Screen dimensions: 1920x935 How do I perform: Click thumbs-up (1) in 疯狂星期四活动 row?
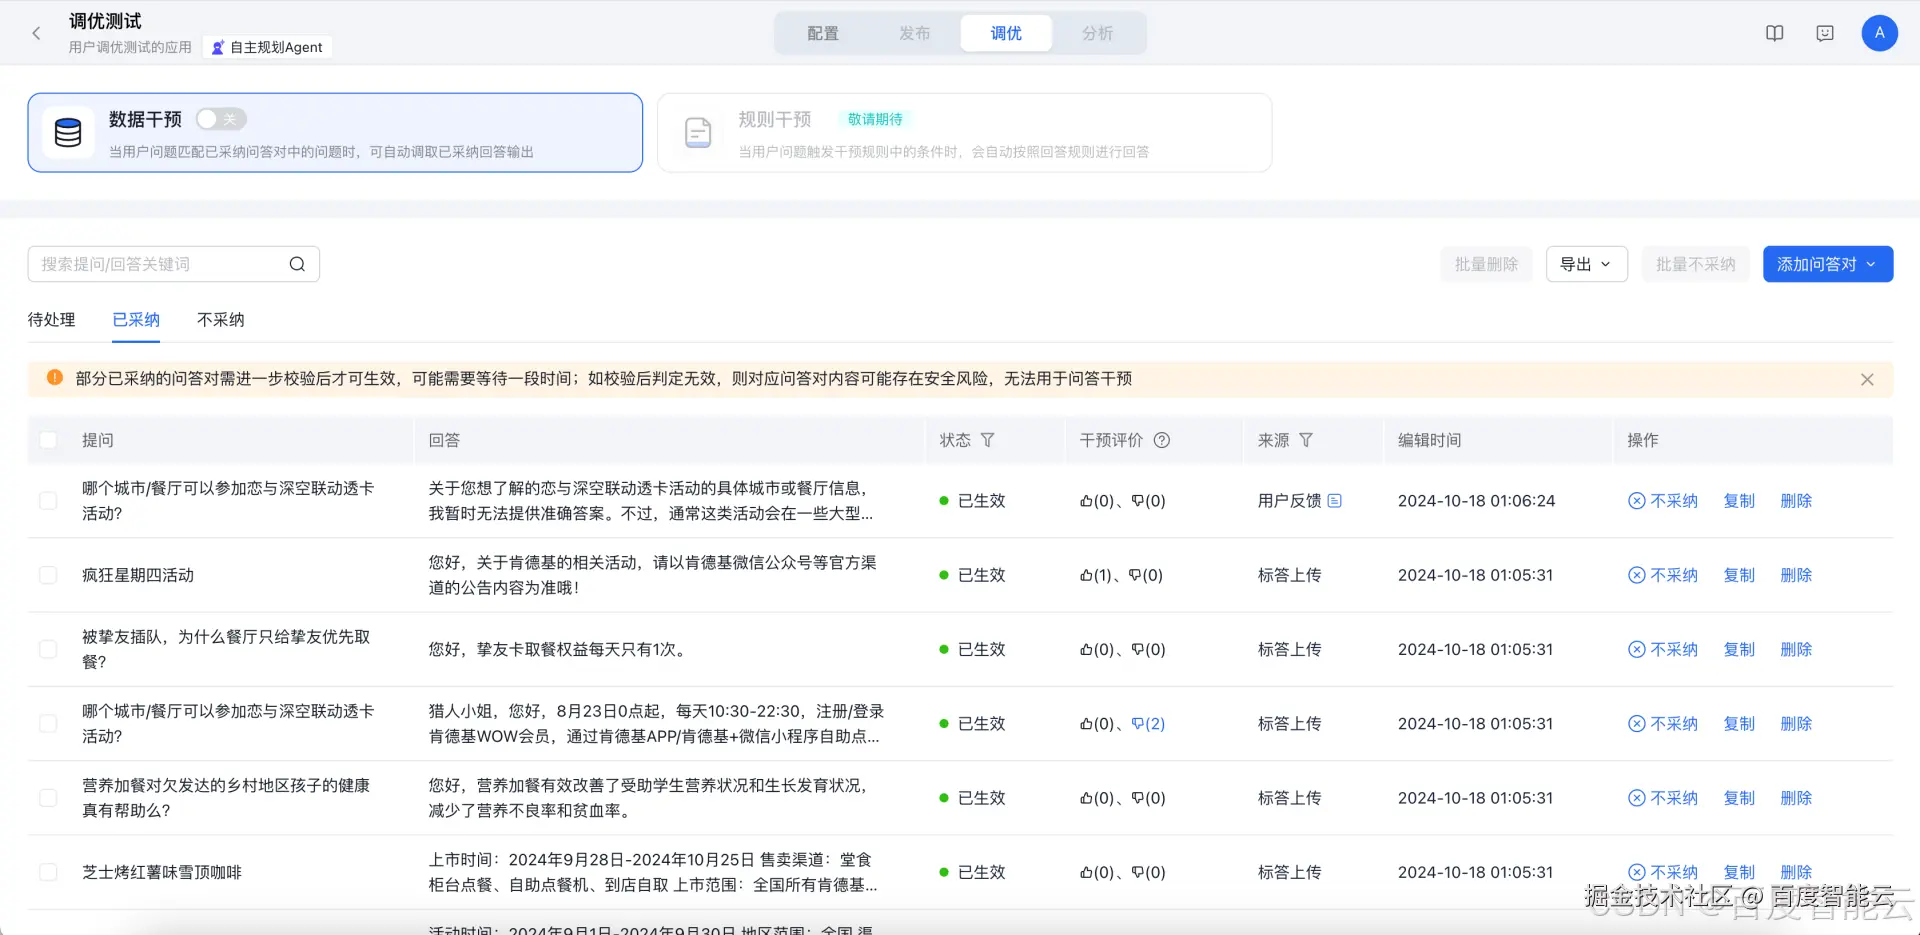[x=1095, y=575]
